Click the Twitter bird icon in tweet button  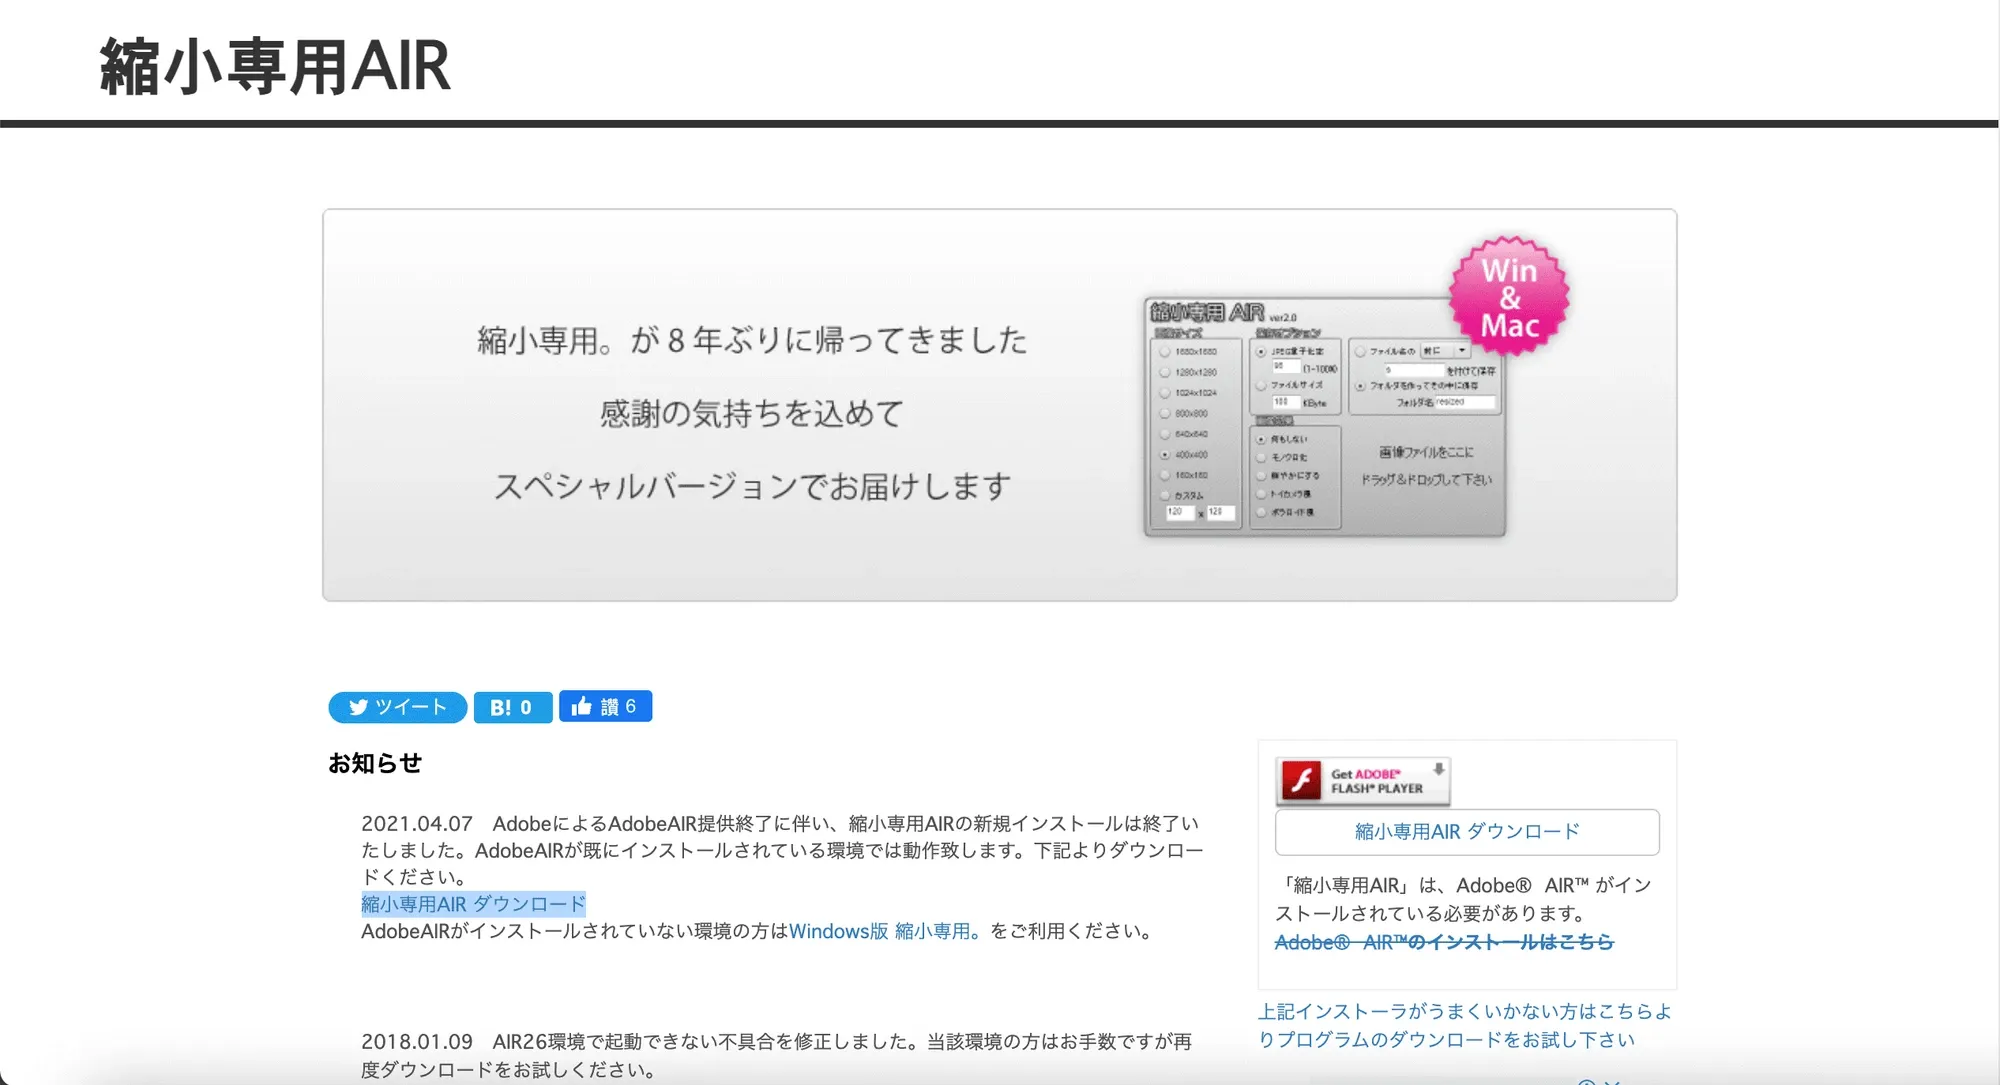point(358,707)
